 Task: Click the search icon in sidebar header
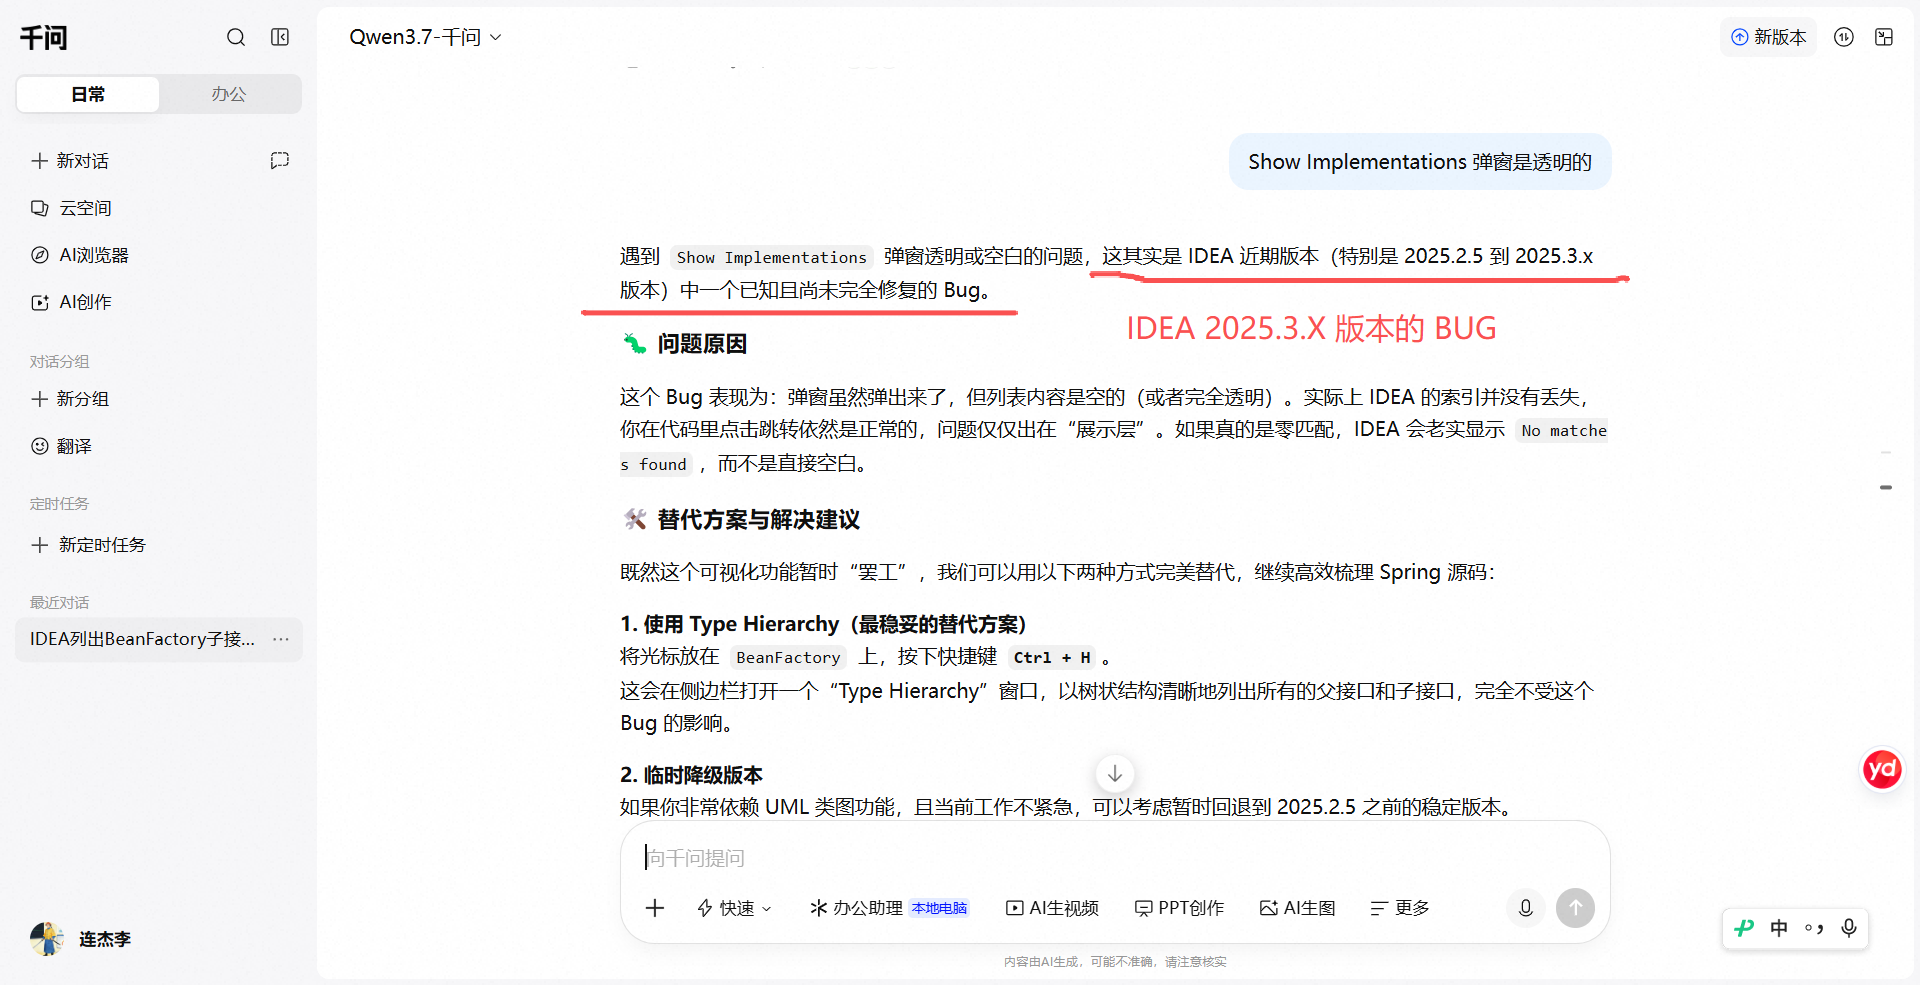(x=236, y=37)
